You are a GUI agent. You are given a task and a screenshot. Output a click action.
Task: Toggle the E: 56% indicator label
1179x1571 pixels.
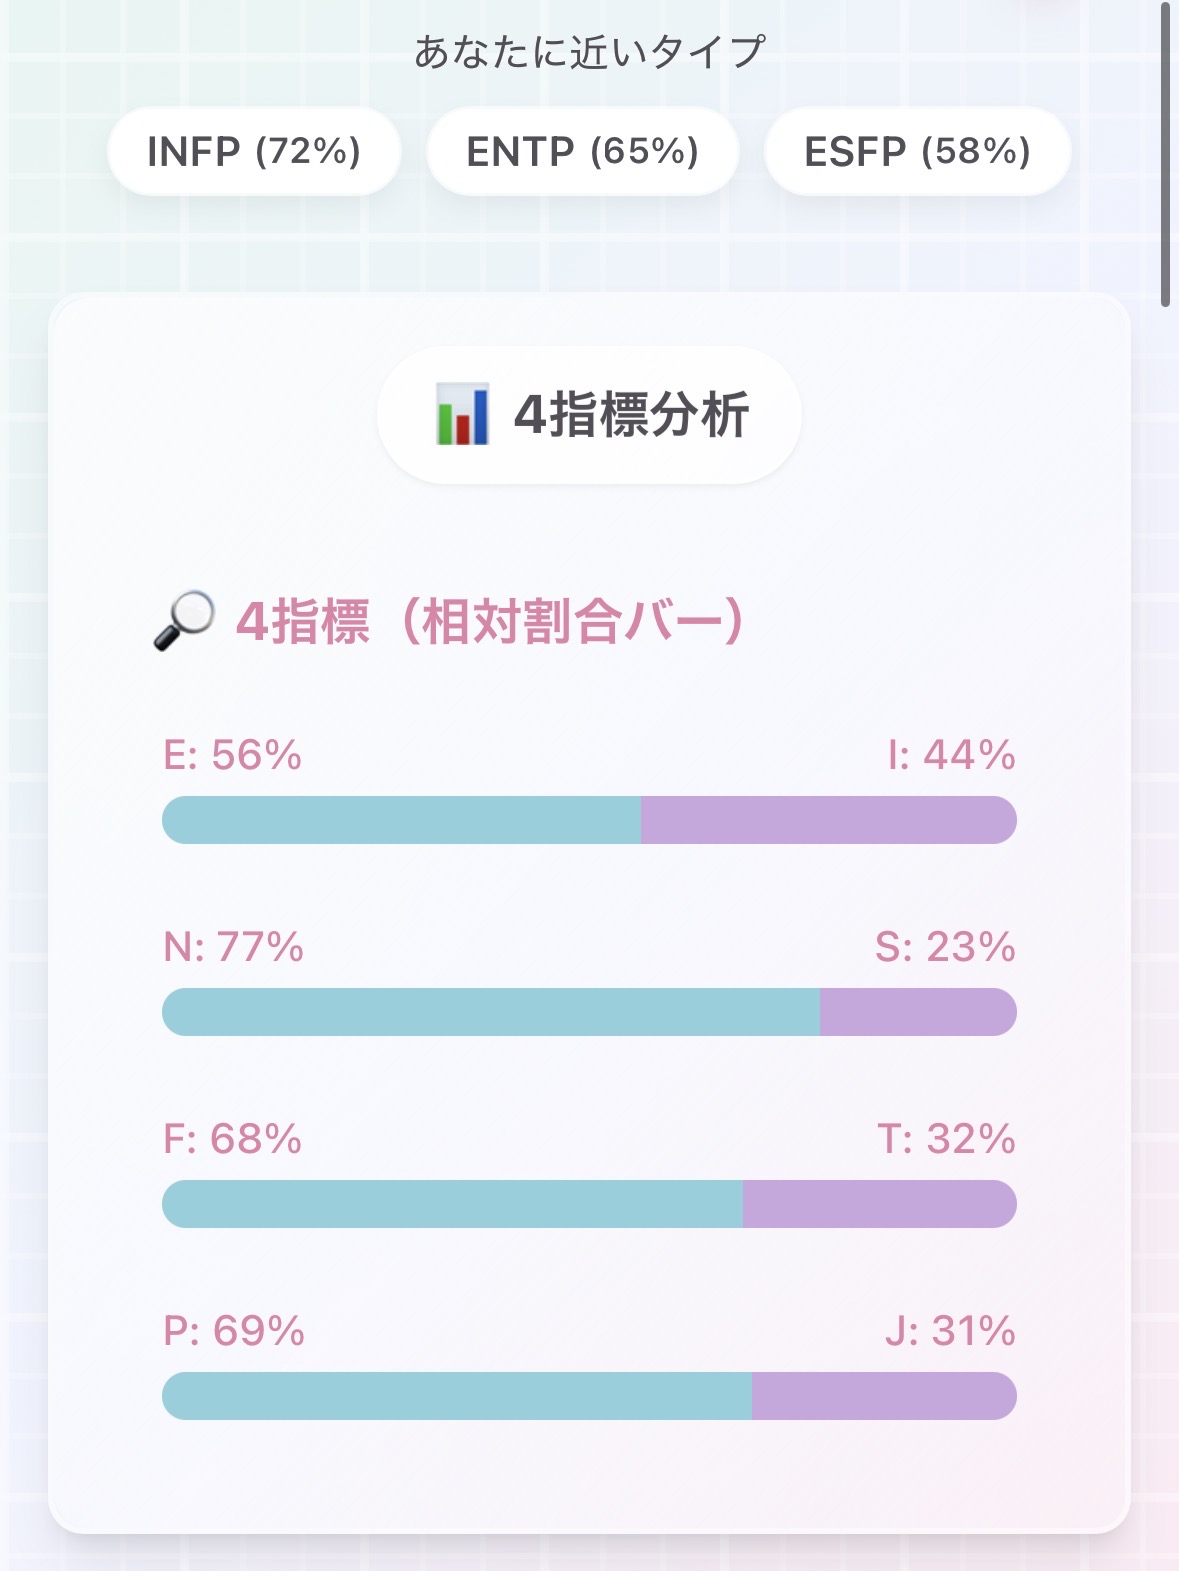pos(232,757)
